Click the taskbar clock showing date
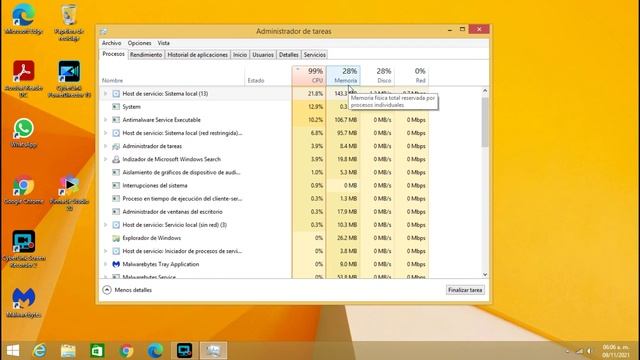The height and width of the screenshot is (360, 640). [616, 351]
